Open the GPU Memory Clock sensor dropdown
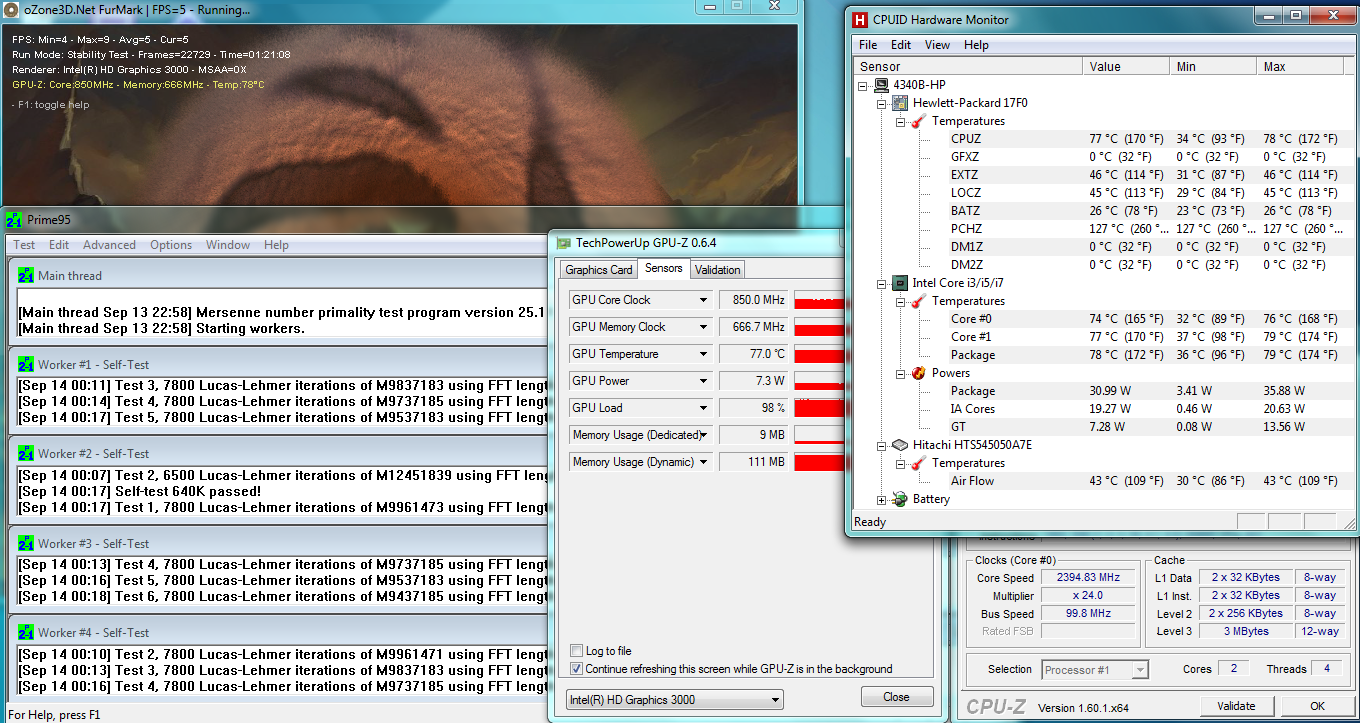The width and height of the screenshot is (1360, 723). pos(704,327)
